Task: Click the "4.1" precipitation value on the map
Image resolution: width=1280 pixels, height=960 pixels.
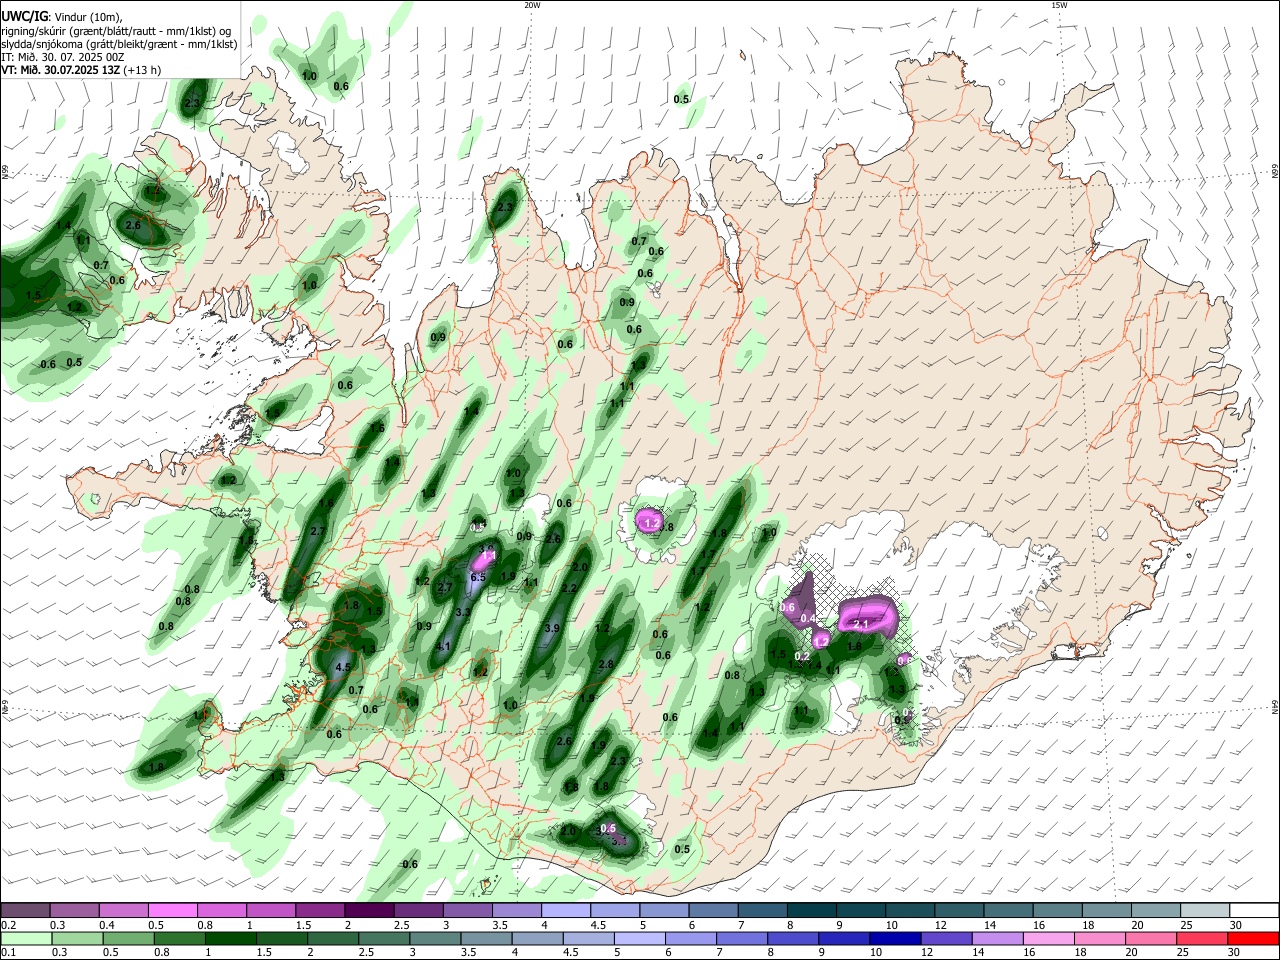Action: point(444,646)
